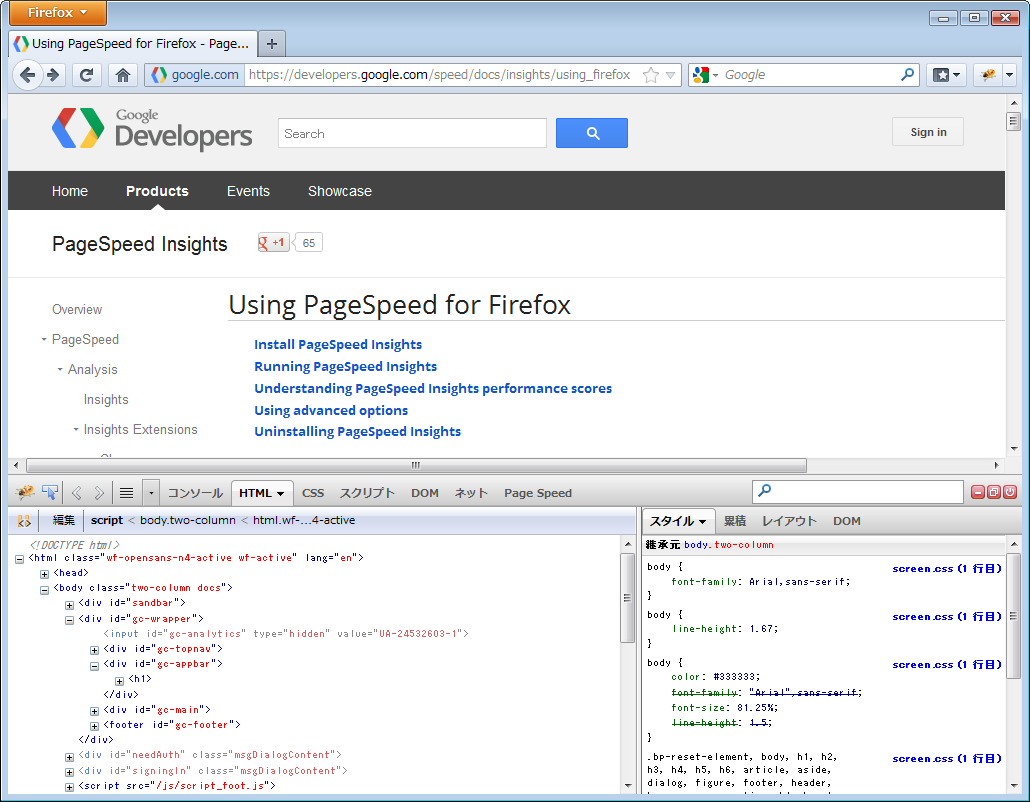Image resolution: width=1030 pixels, height=802 pixels.
Task: Open the search engine selector Google icon
Action: [x=705, y=75]
